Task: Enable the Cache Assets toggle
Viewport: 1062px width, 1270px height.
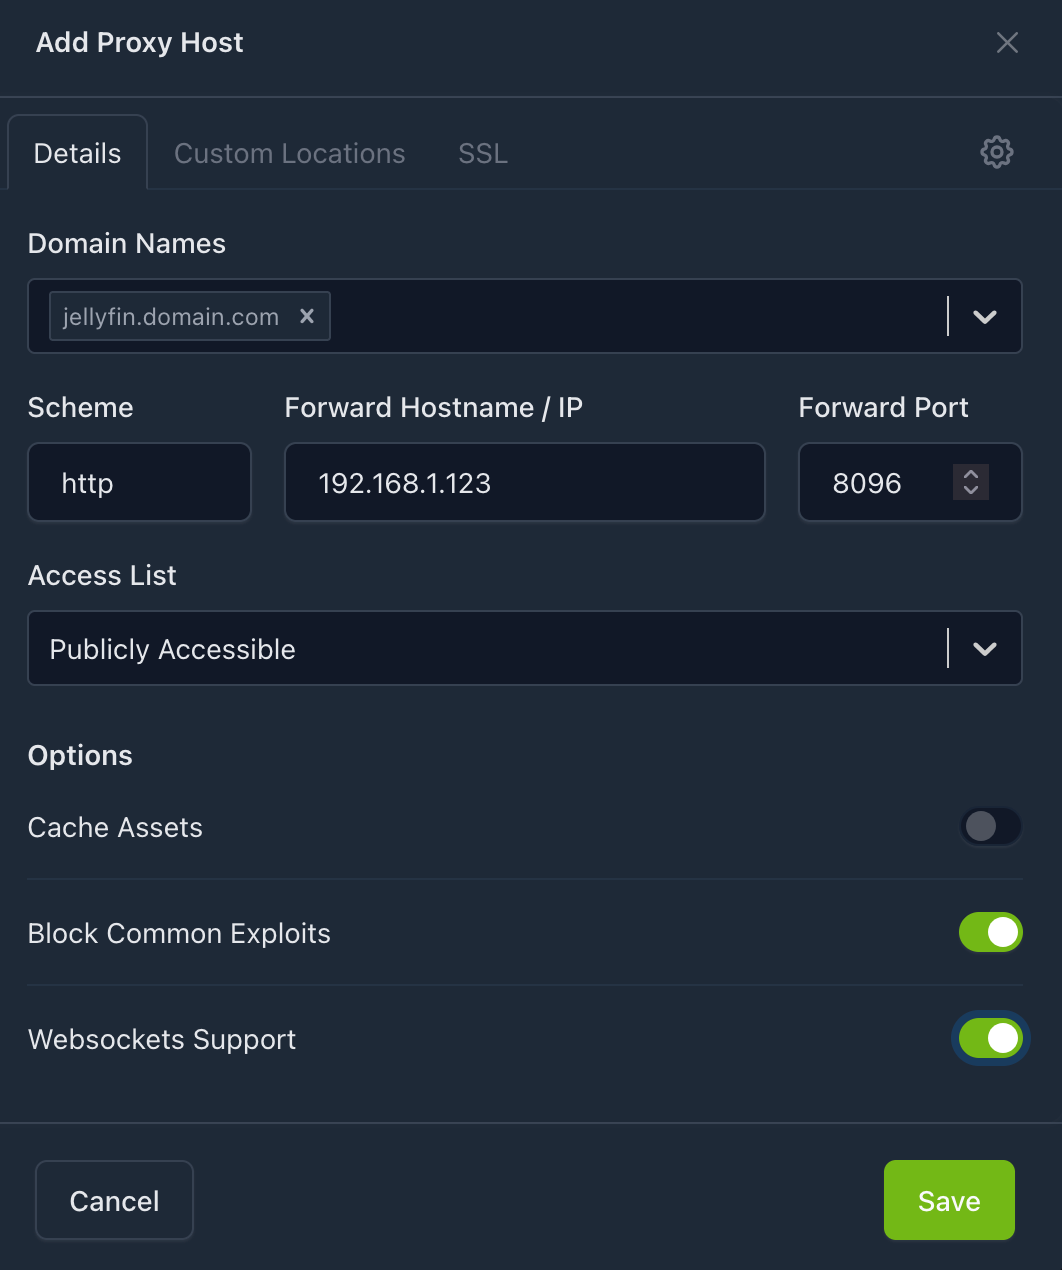Action: 990,827
